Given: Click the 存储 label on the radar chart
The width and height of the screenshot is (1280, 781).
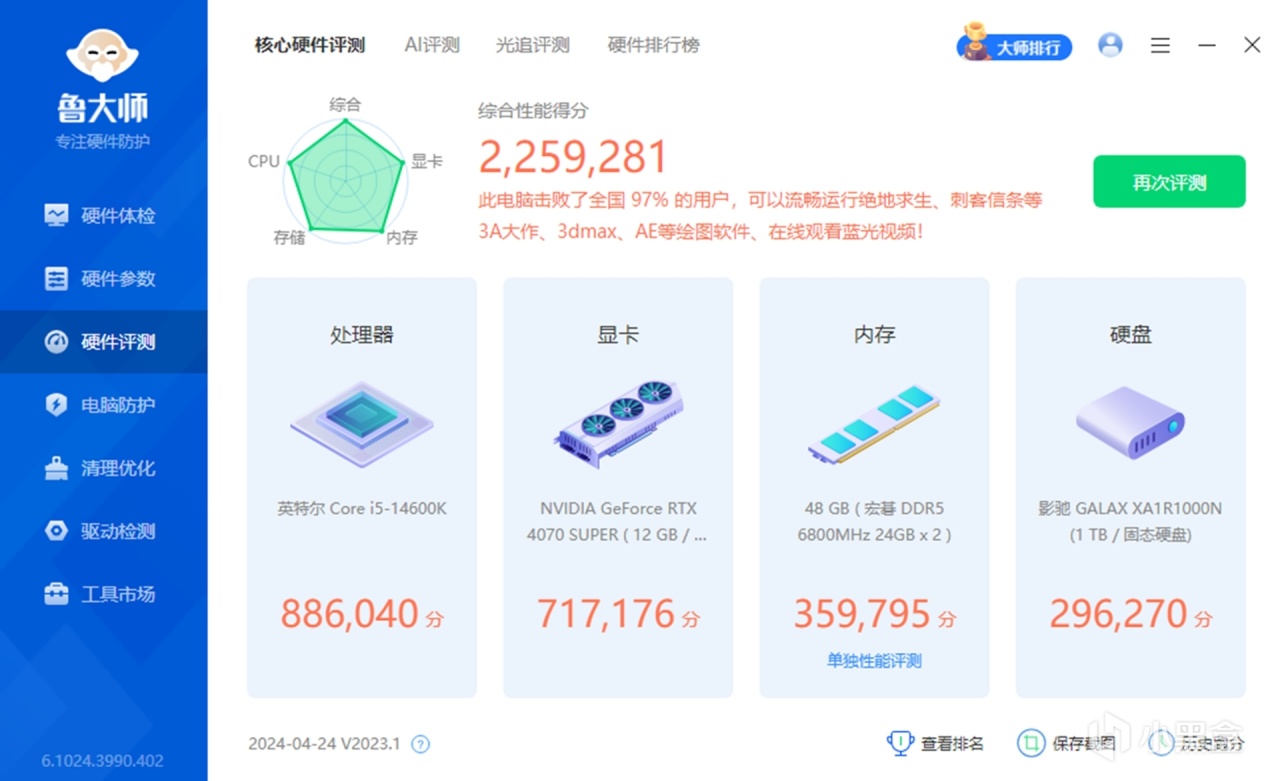Looking at the screenshot, I should click(x=289, y=238).
